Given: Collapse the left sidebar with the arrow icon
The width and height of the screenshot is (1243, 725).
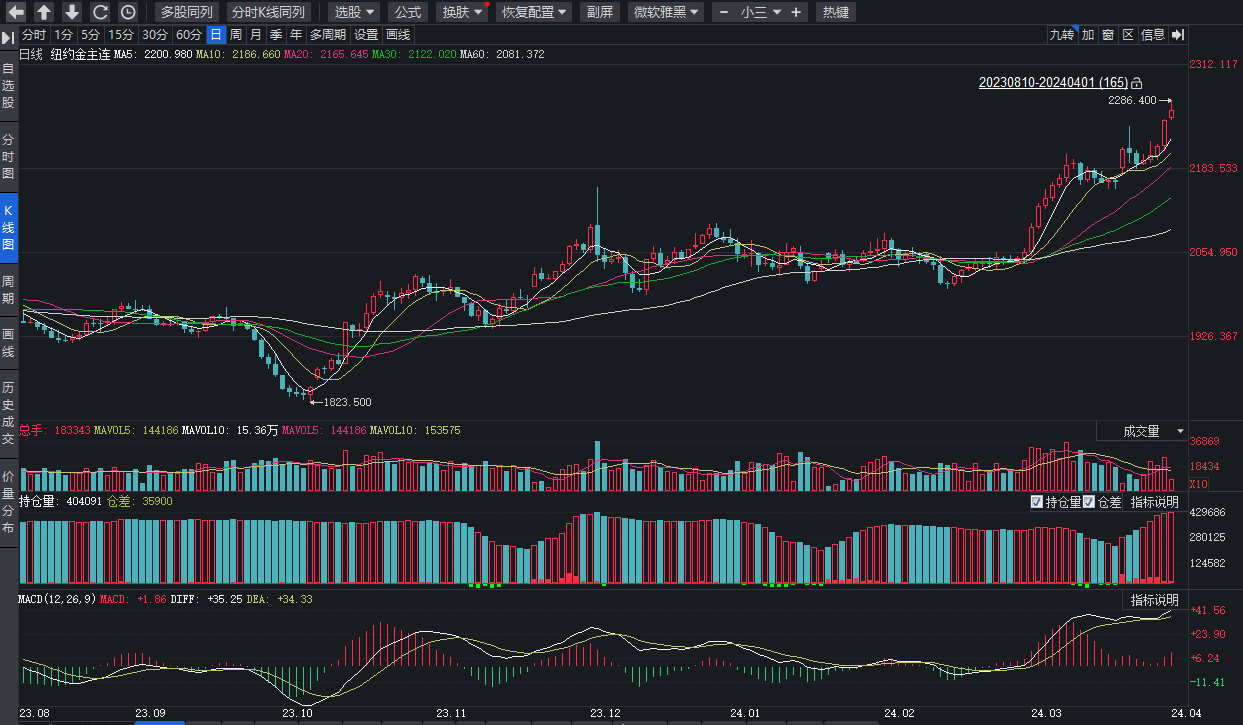Looking at the screenshot, I should 8,36.
